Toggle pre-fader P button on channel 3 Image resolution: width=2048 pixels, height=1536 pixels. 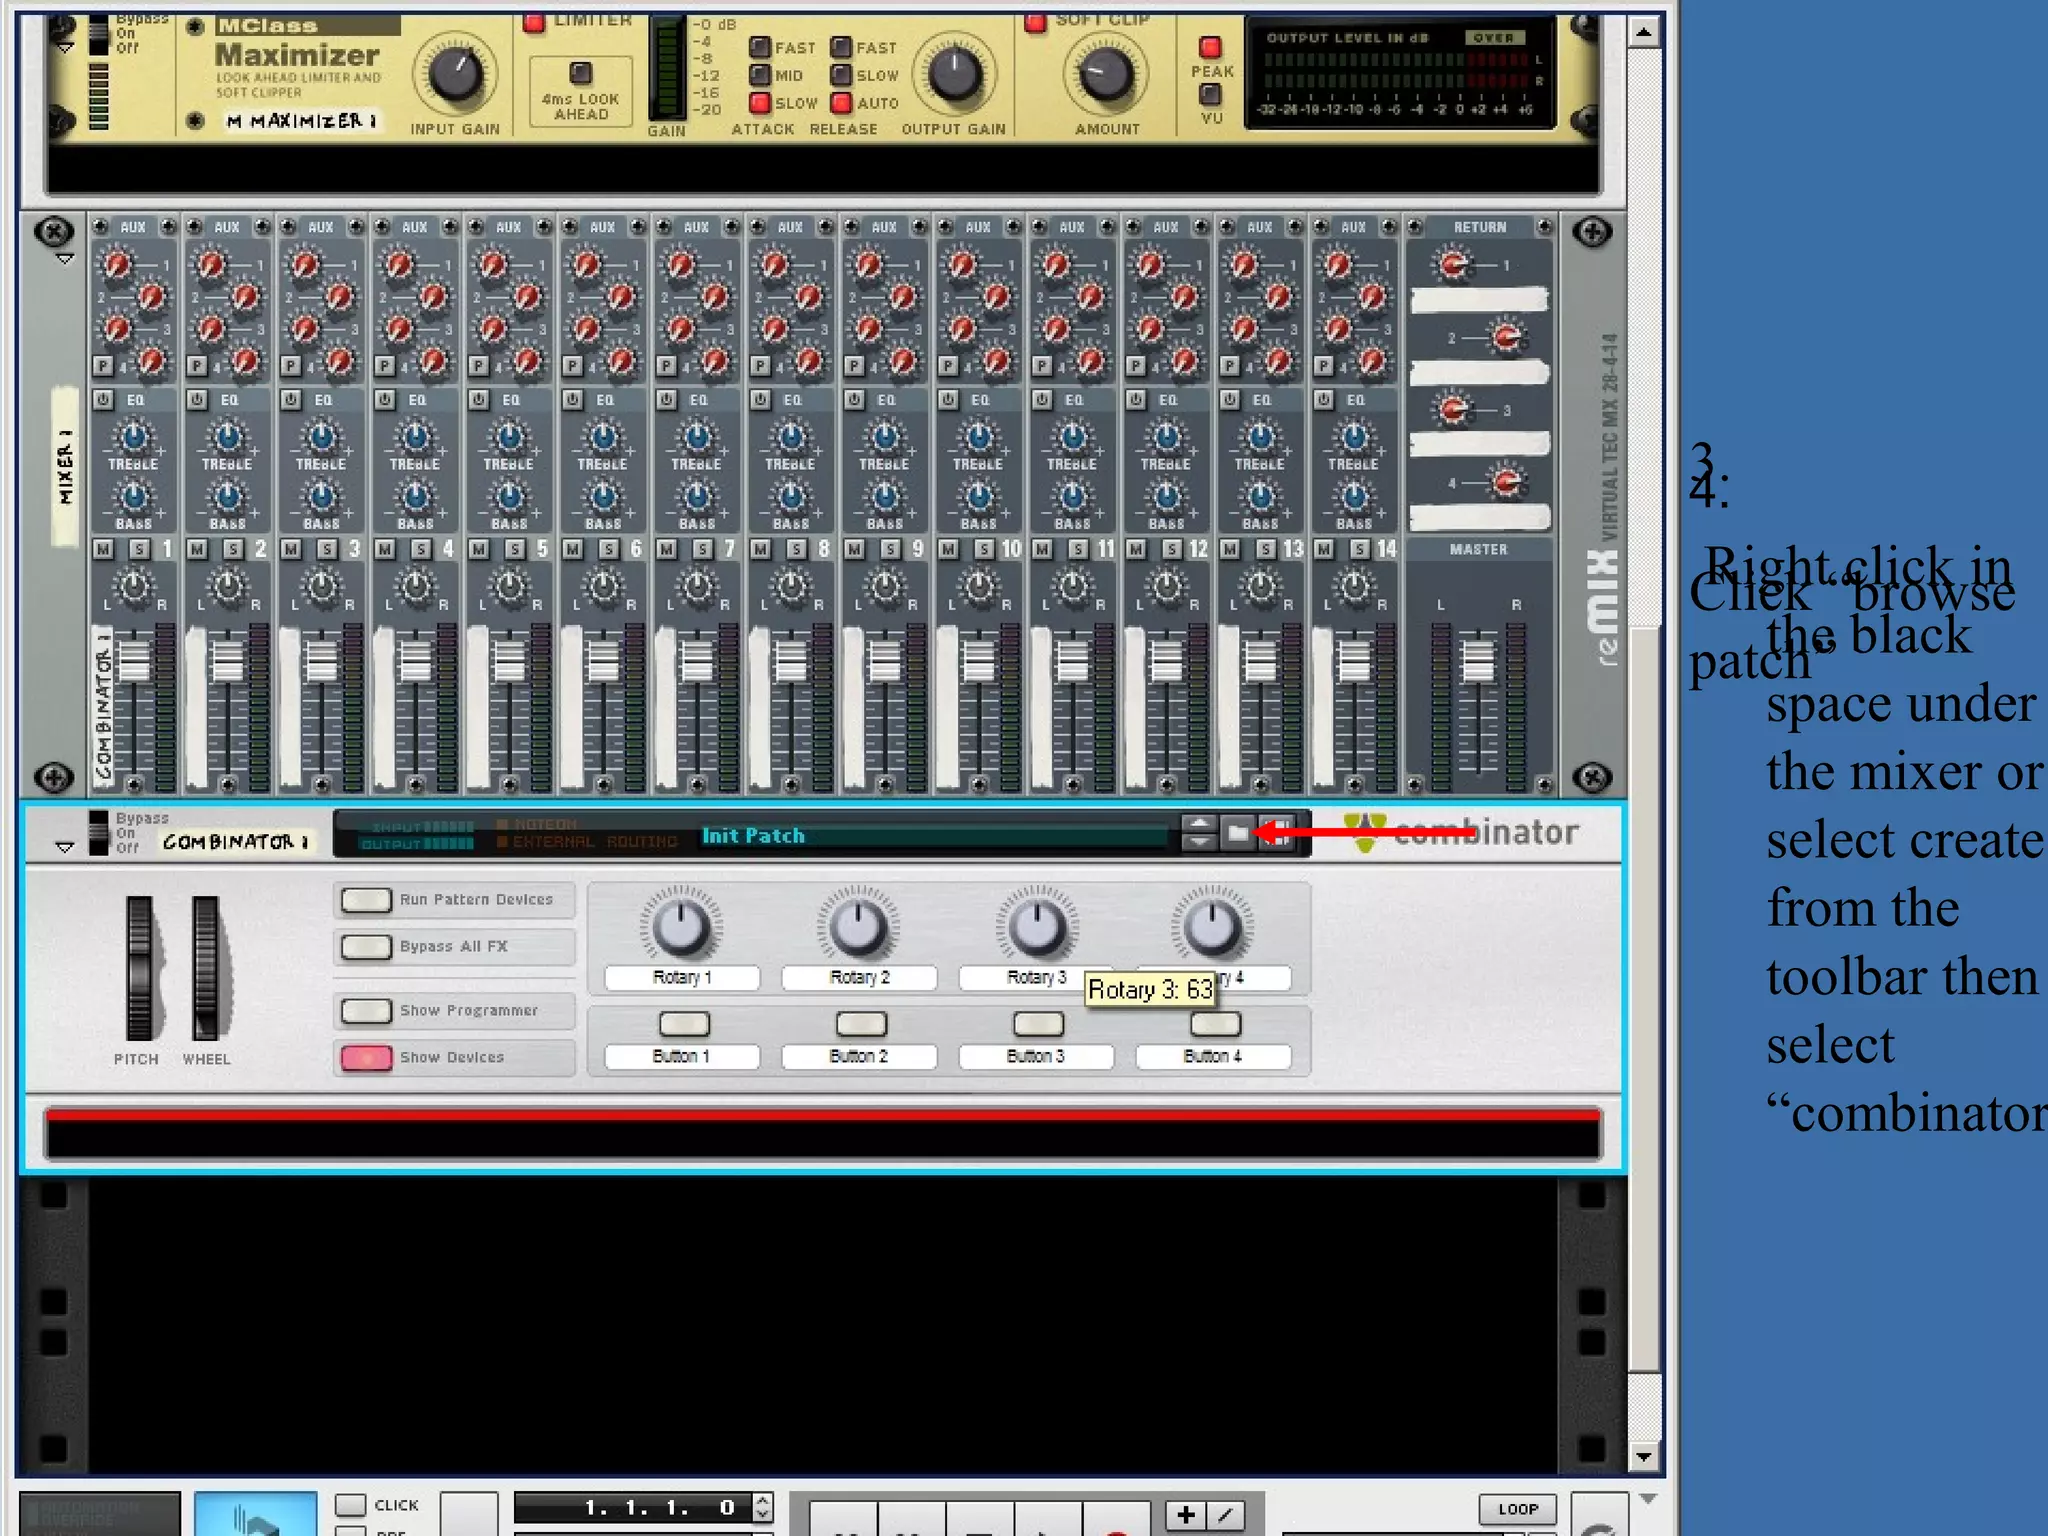[x=291, y=366]
